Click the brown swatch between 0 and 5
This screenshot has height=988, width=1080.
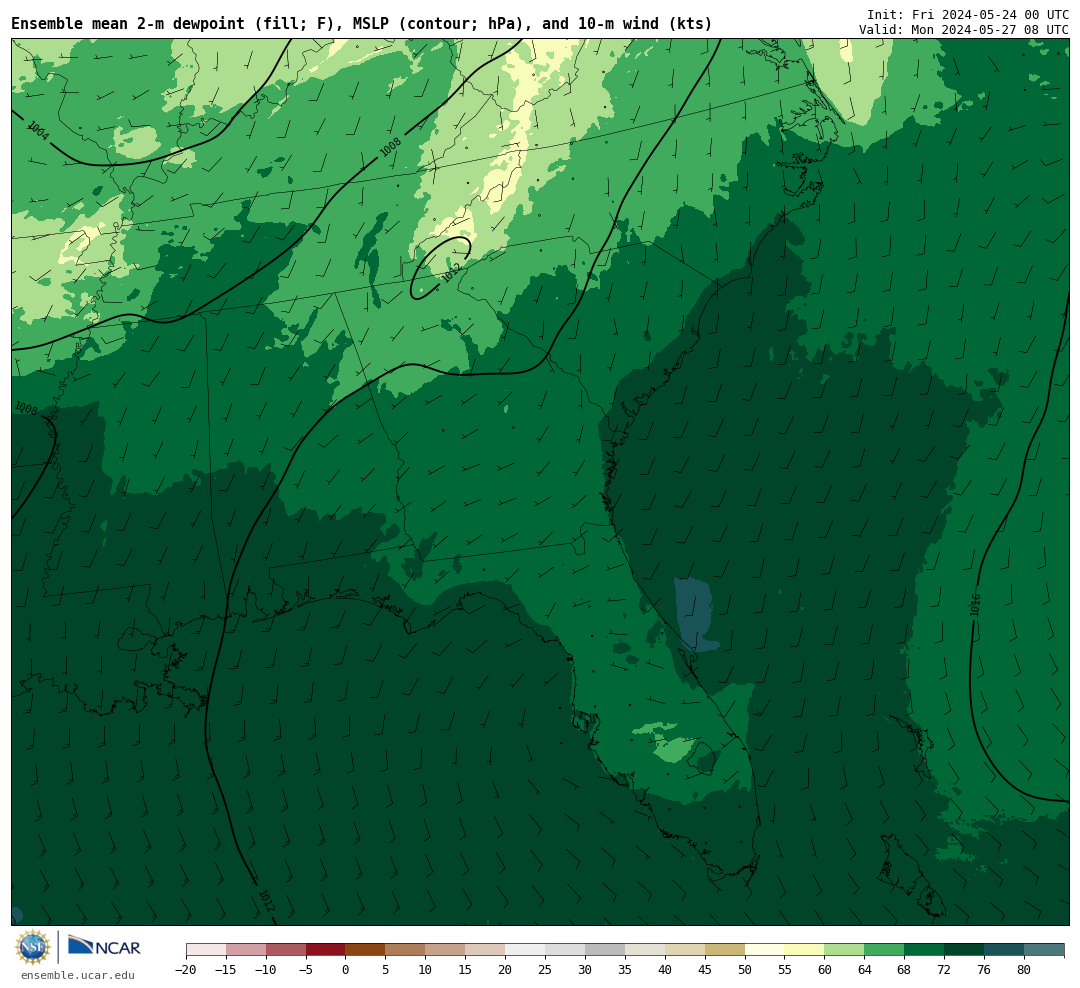[x=366, y=950]
